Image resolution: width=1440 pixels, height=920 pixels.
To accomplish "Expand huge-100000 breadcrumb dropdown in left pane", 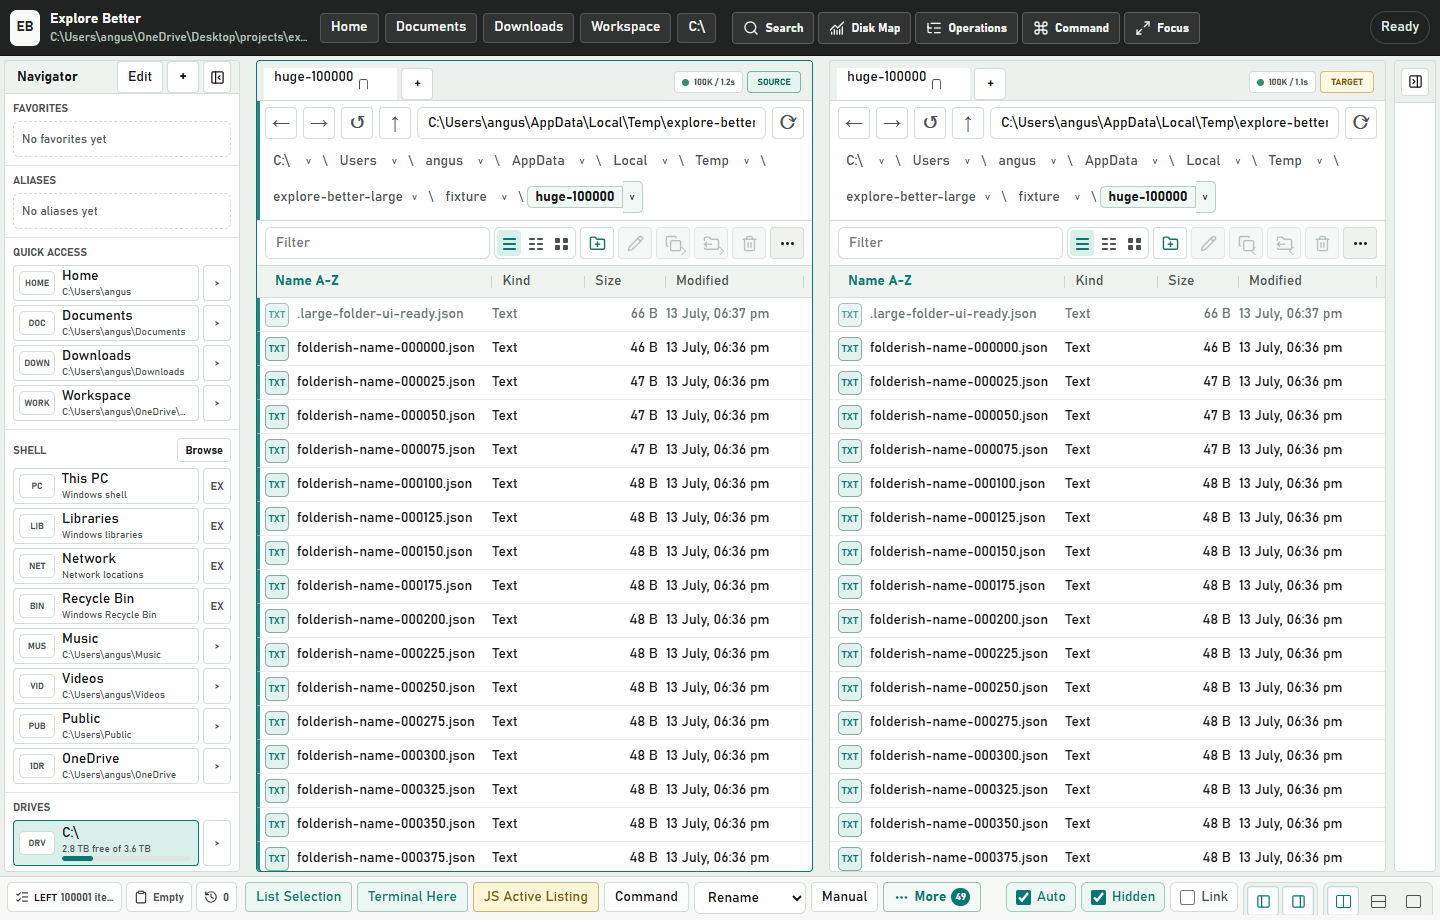I will click(x=632, y=197).
